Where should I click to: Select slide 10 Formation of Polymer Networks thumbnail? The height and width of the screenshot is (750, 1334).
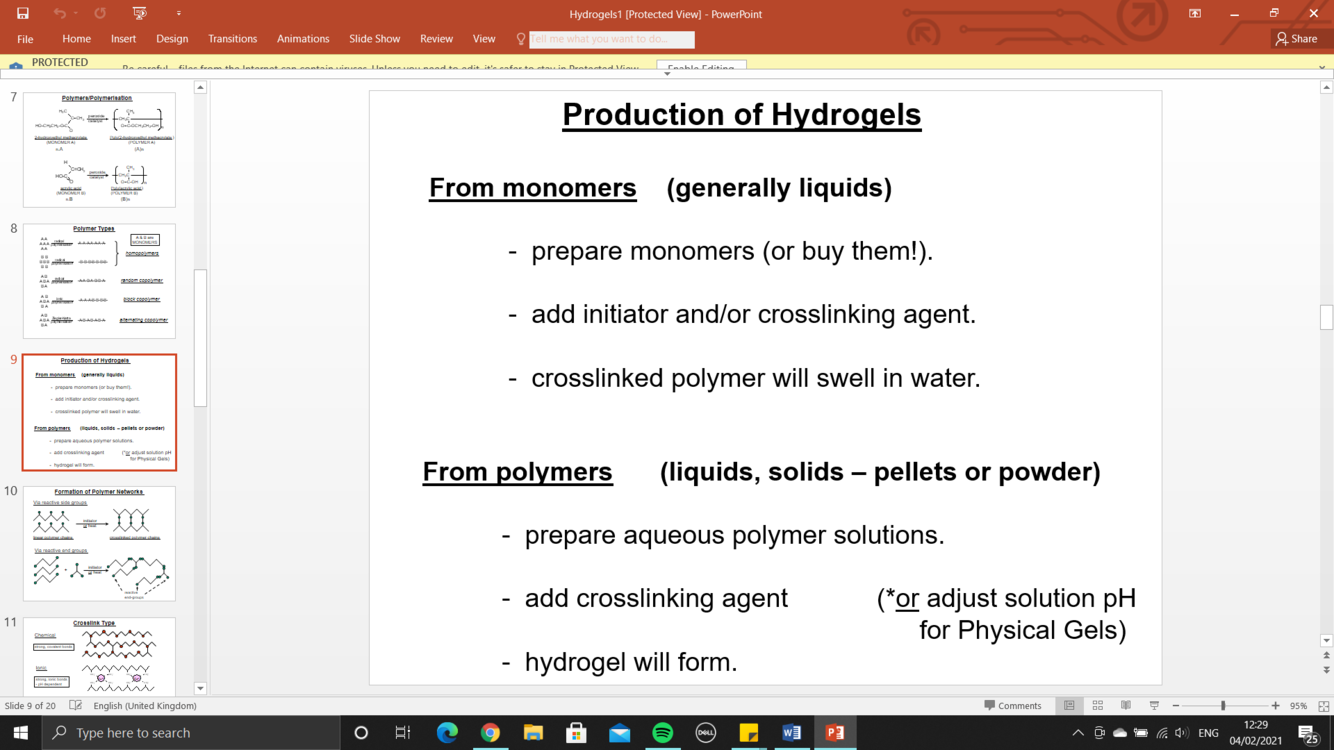point(99,544)
